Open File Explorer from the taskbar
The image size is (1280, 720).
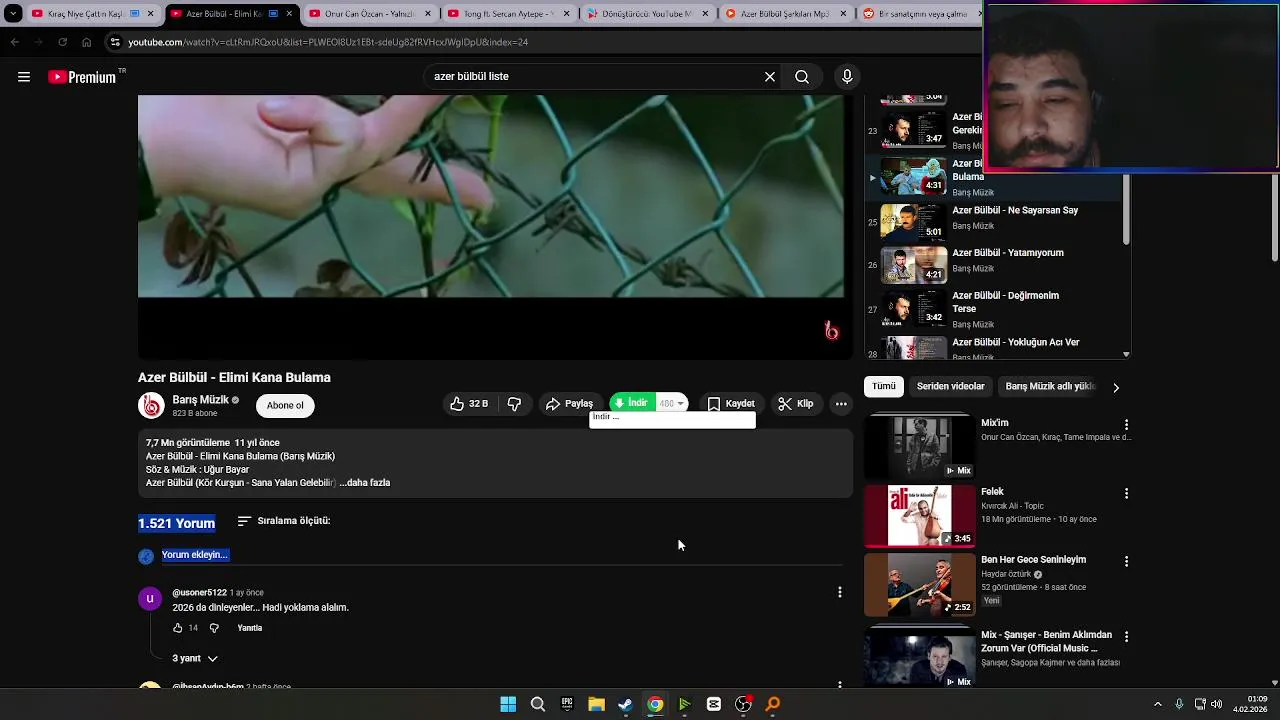(x=596, y=704)
